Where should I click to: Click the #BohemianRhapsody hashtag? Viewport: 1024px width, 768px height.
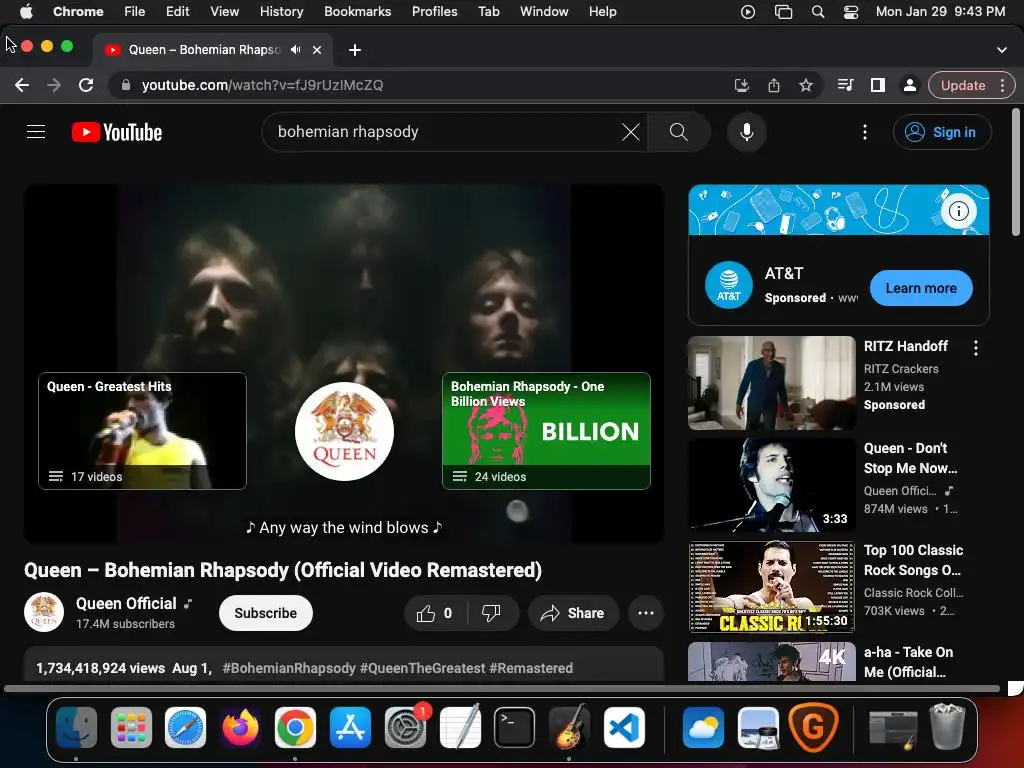tap(289, 668)
